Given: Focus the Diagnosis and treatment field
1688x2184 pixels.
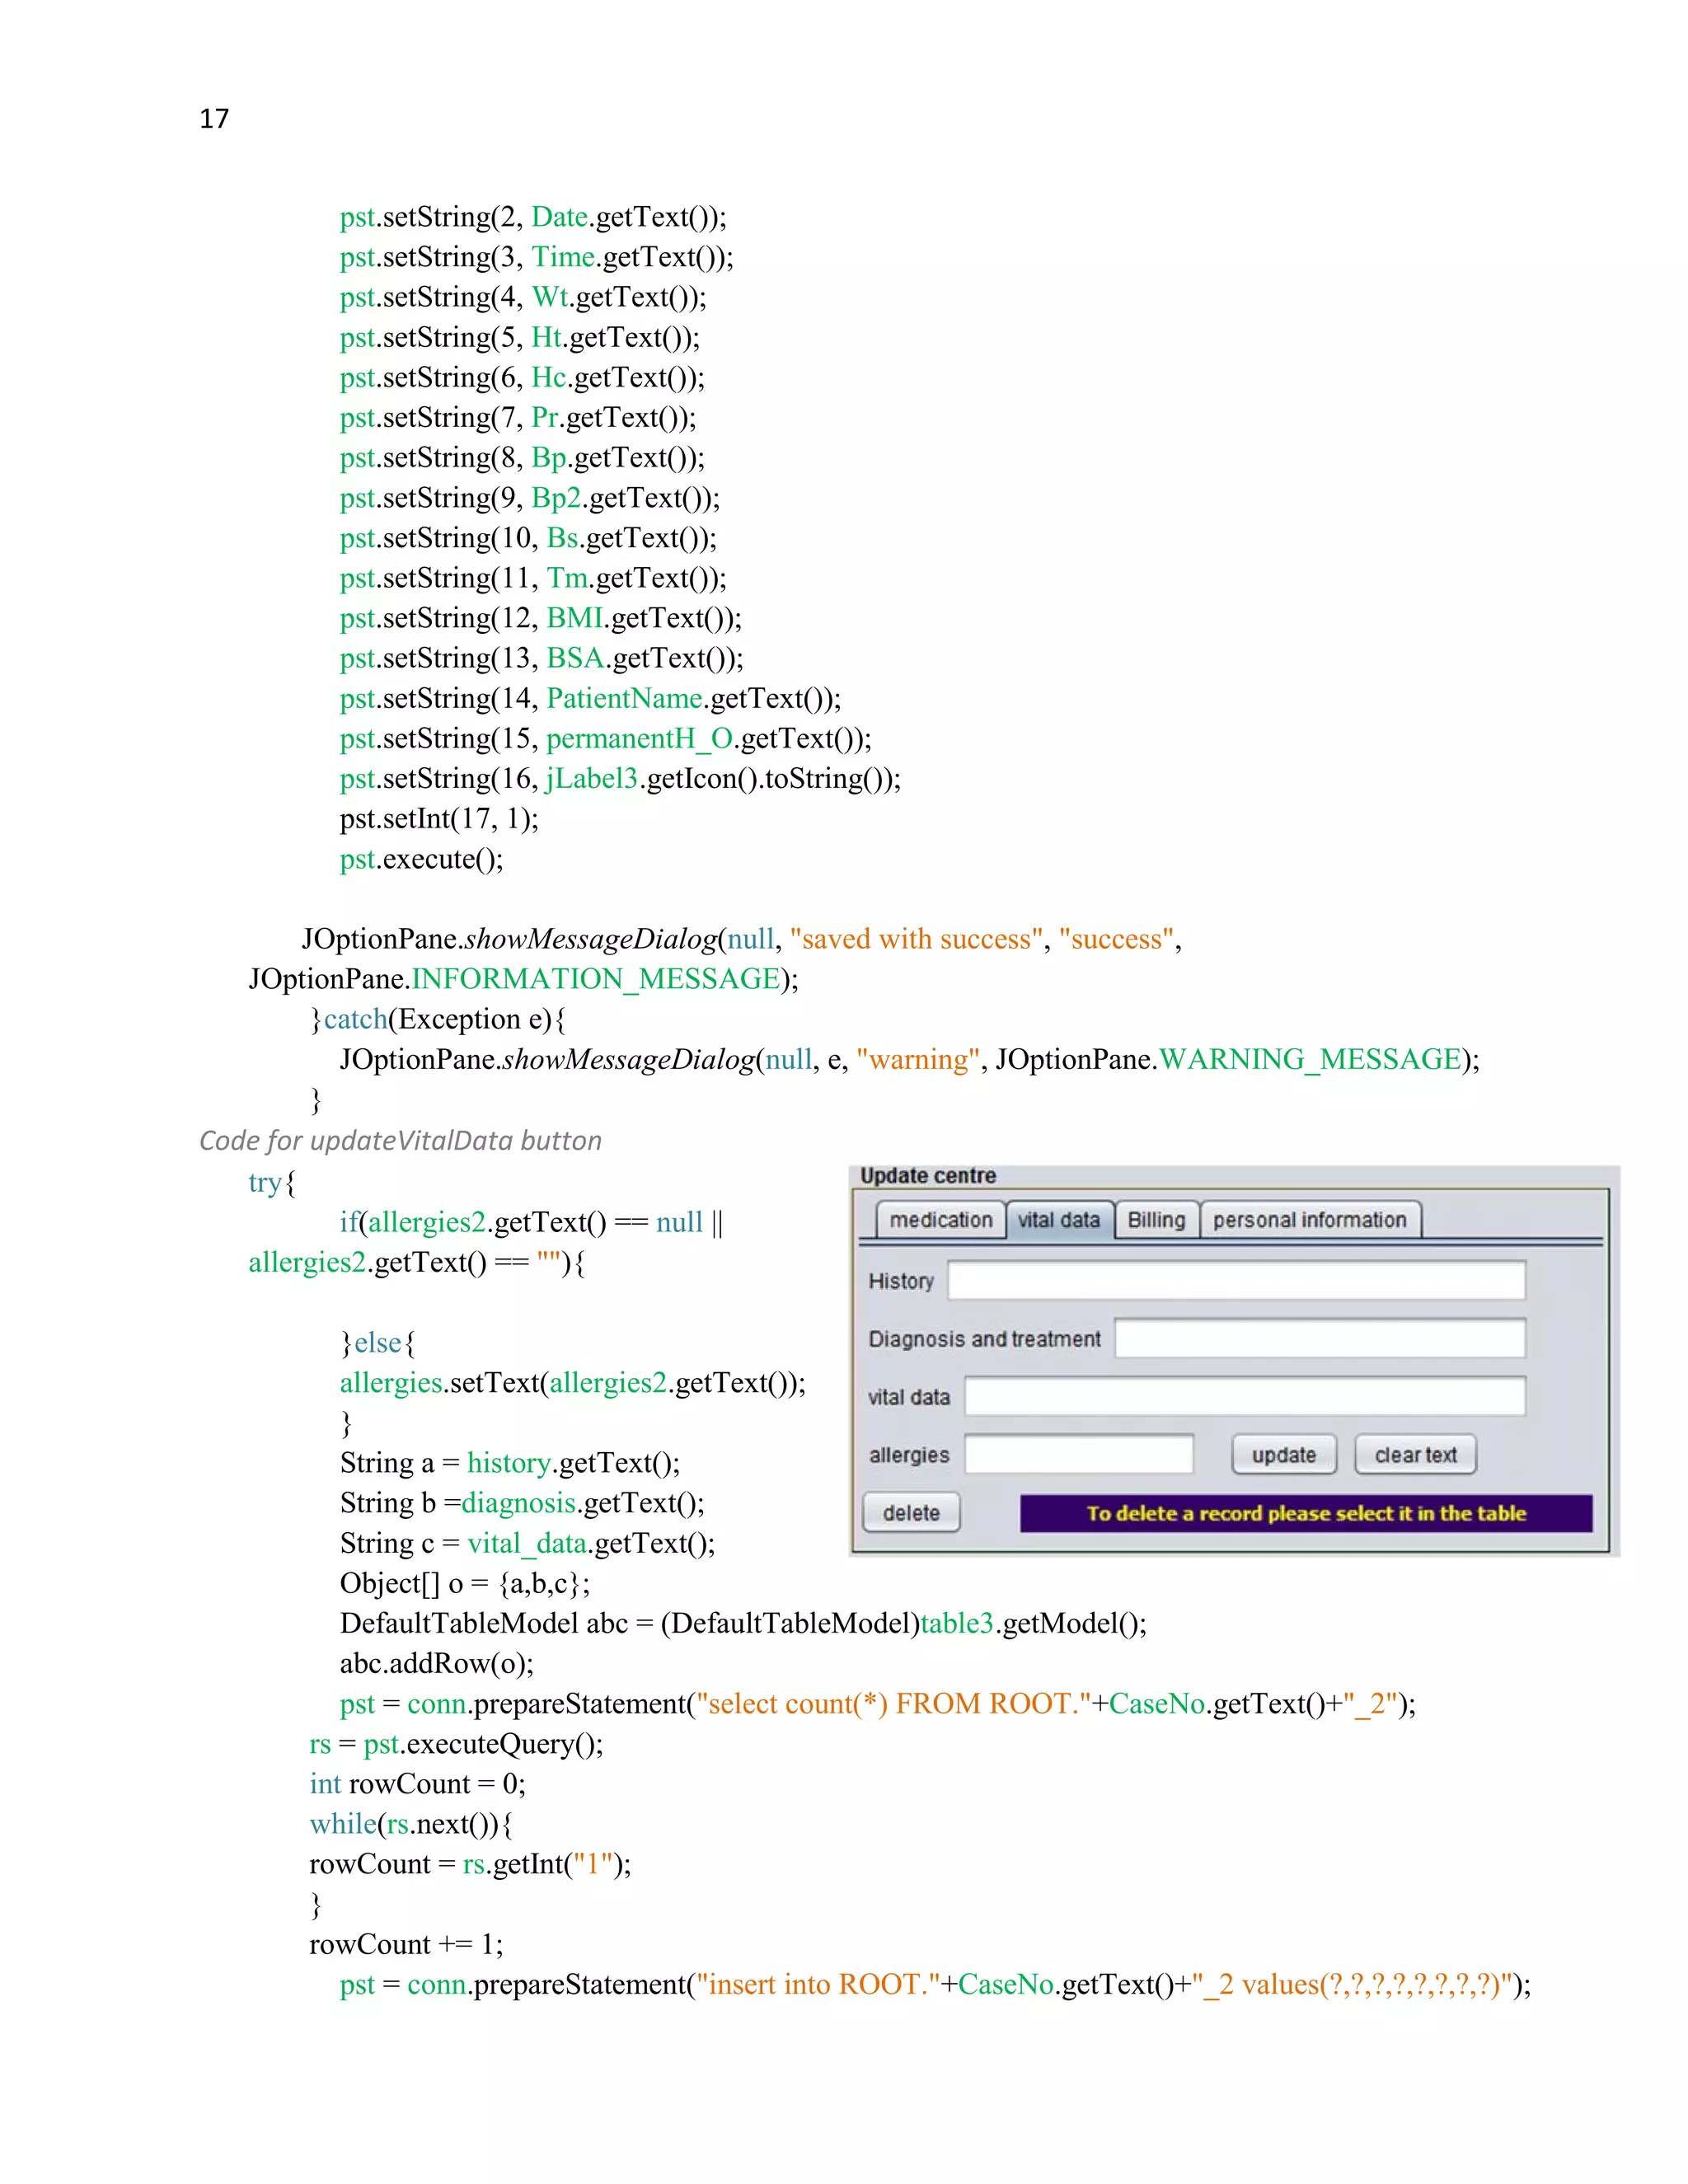Looking at the screenshot, I should click(1320, 1338).
